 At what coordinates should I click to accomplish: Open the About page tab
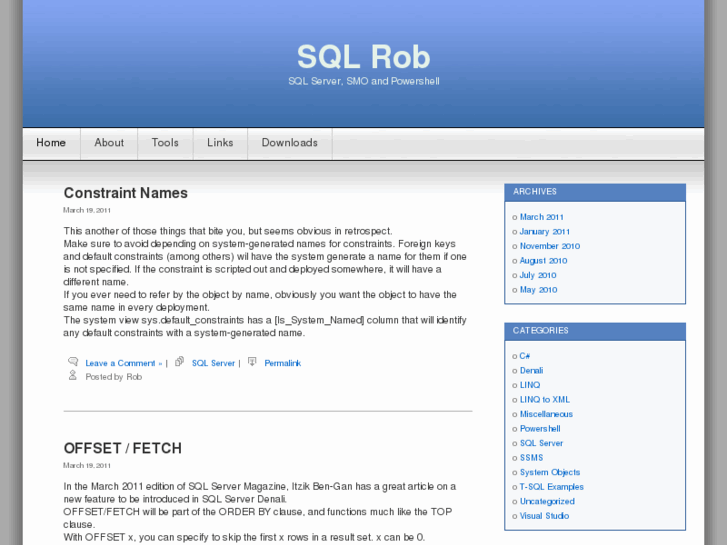[x=109, y=143]
